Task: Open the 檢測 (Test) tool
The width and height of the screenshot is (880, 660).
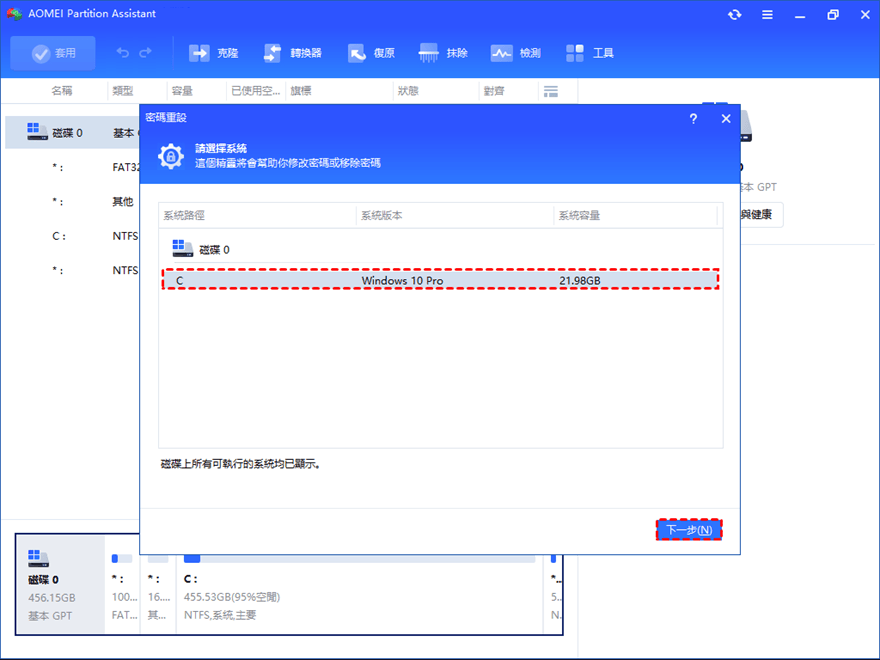Action: click(516, 53)
